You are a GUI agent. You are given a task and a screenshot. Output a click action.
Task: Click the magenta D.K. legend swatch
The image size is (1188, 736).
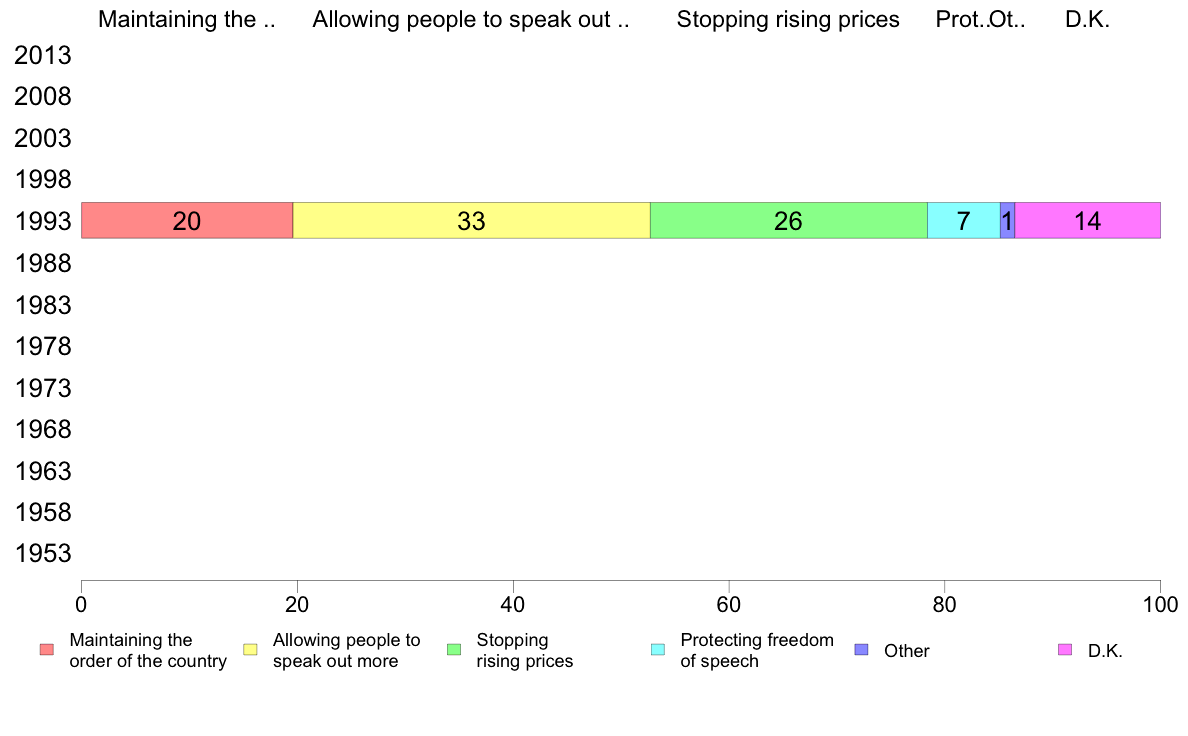tap(1065, 650)
